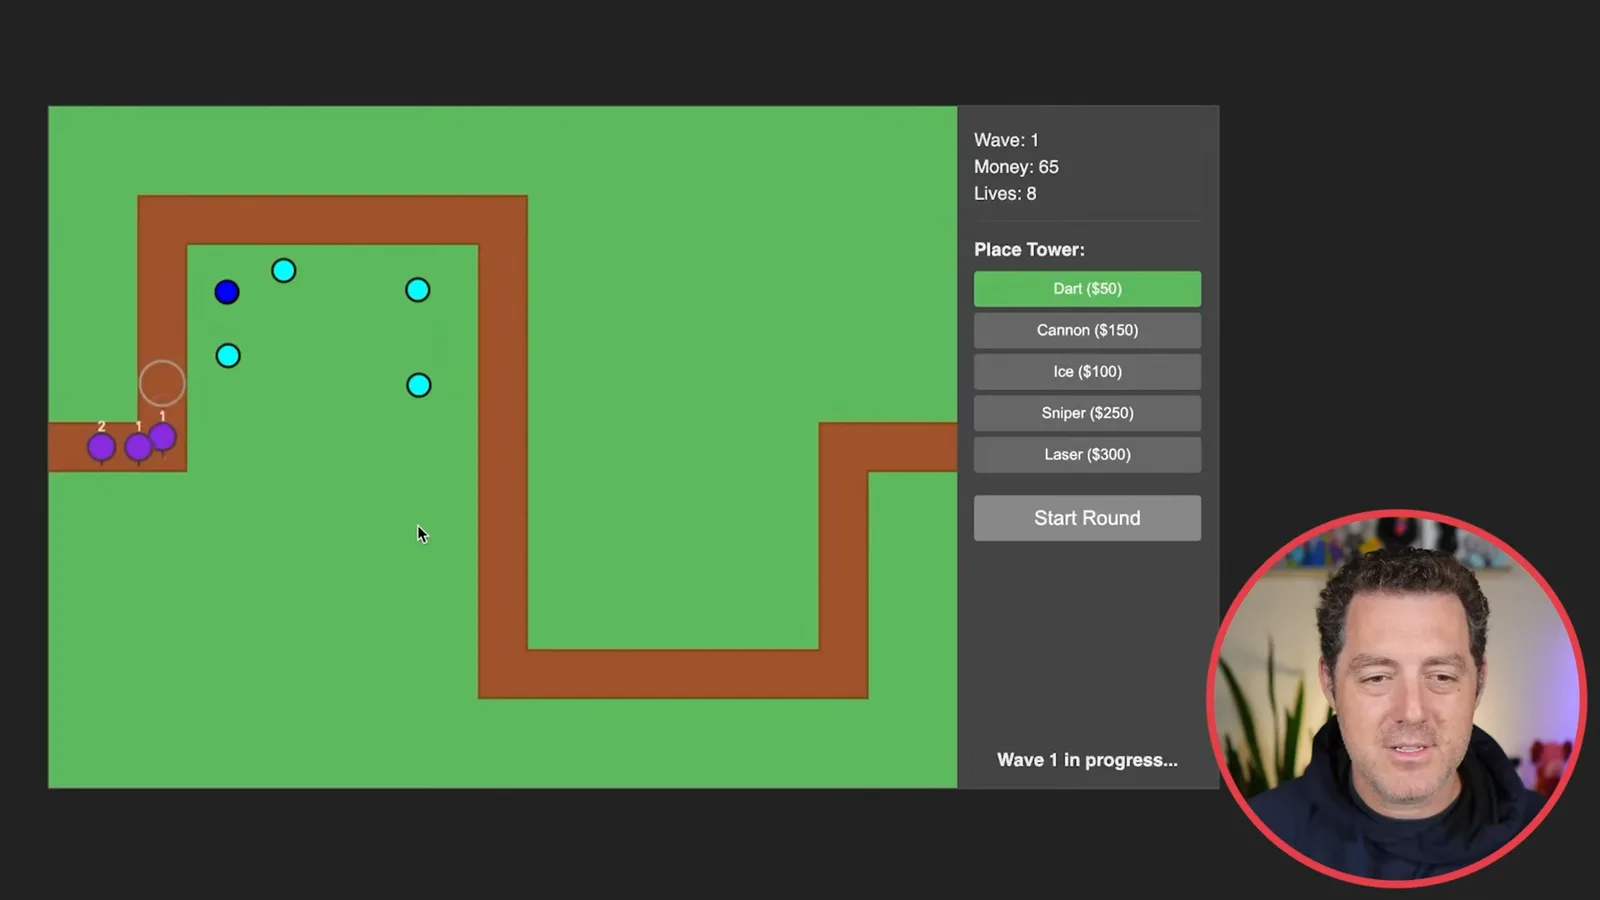Click the cyan tower nearest the top path
The image size is (1600, 900).
(x=284, y=271)
